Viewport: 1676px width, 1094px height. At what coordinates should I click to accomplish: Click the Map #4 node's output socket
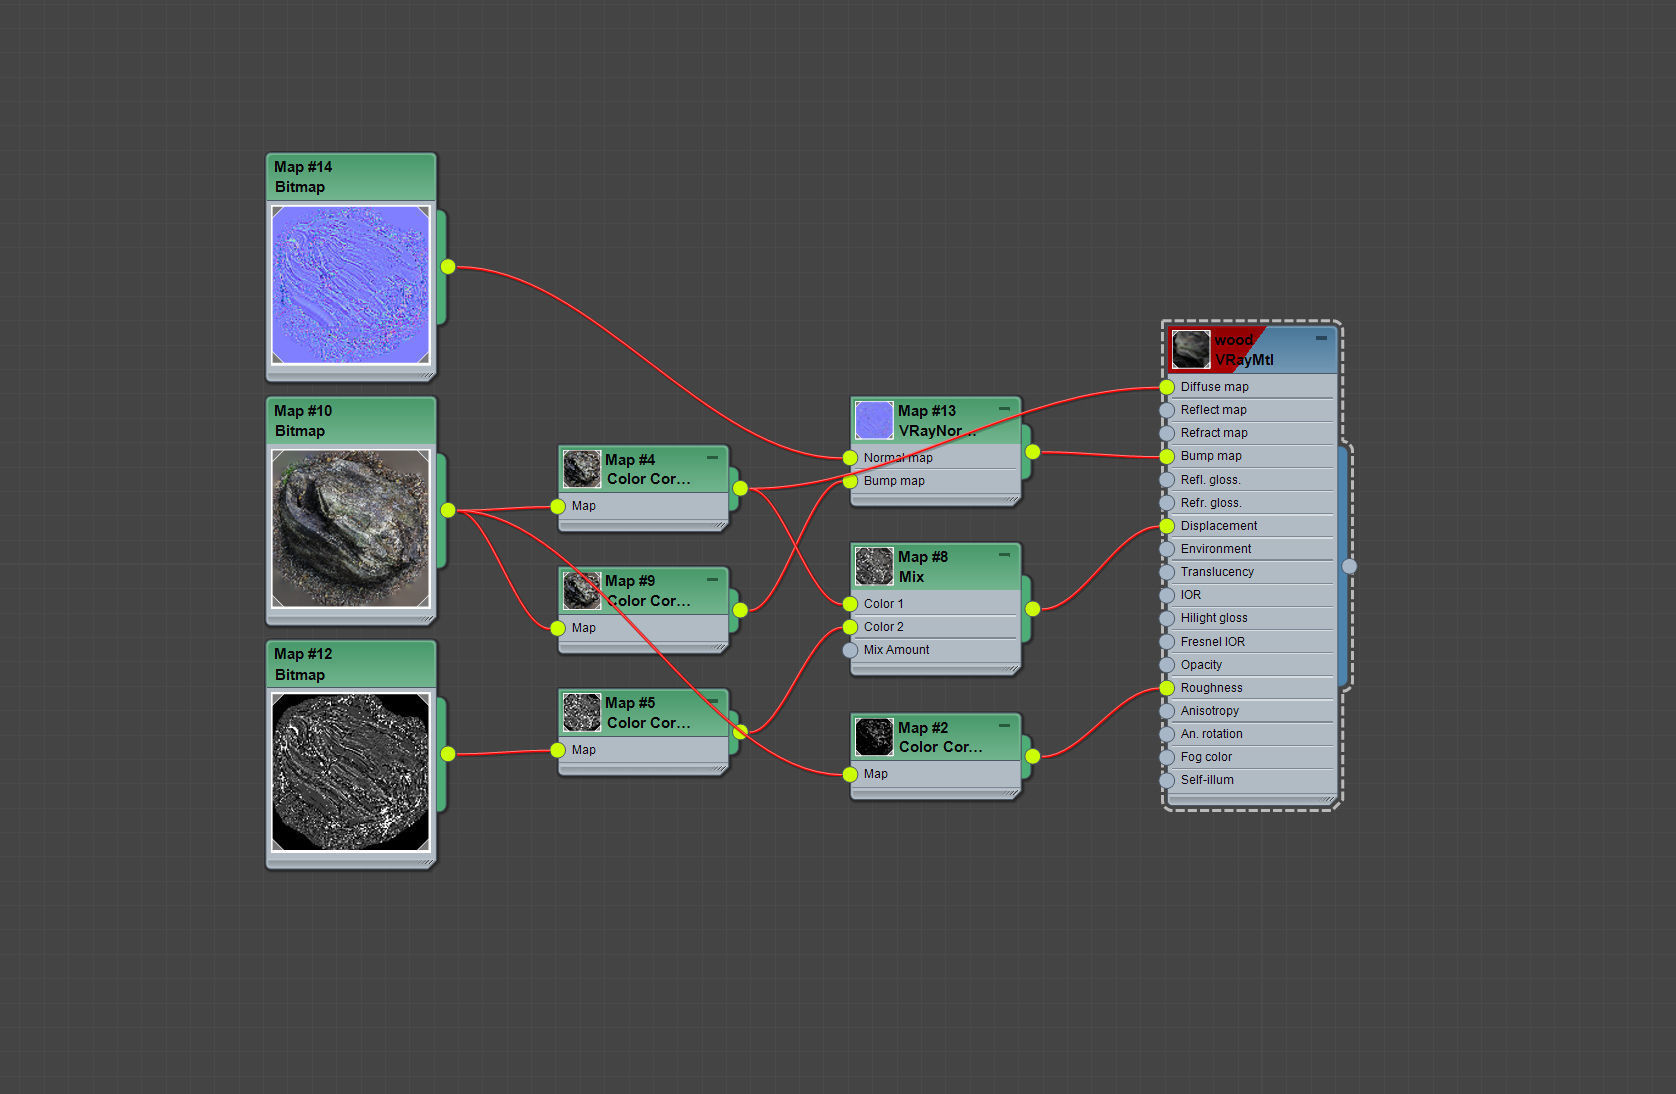(x=740, y=488)
